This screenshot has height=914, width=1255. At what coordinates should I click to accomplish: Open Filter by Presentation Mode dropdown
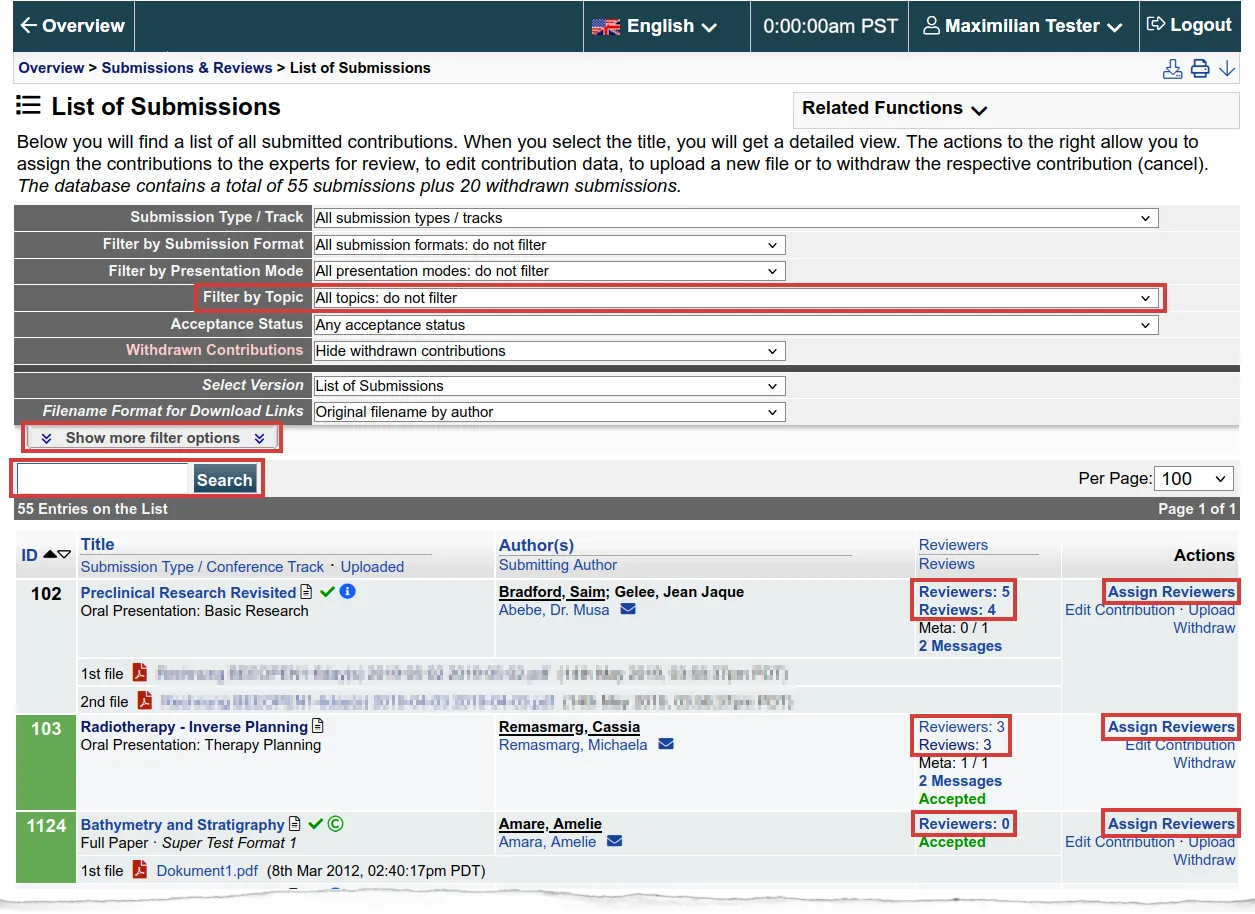click(549, 271)
